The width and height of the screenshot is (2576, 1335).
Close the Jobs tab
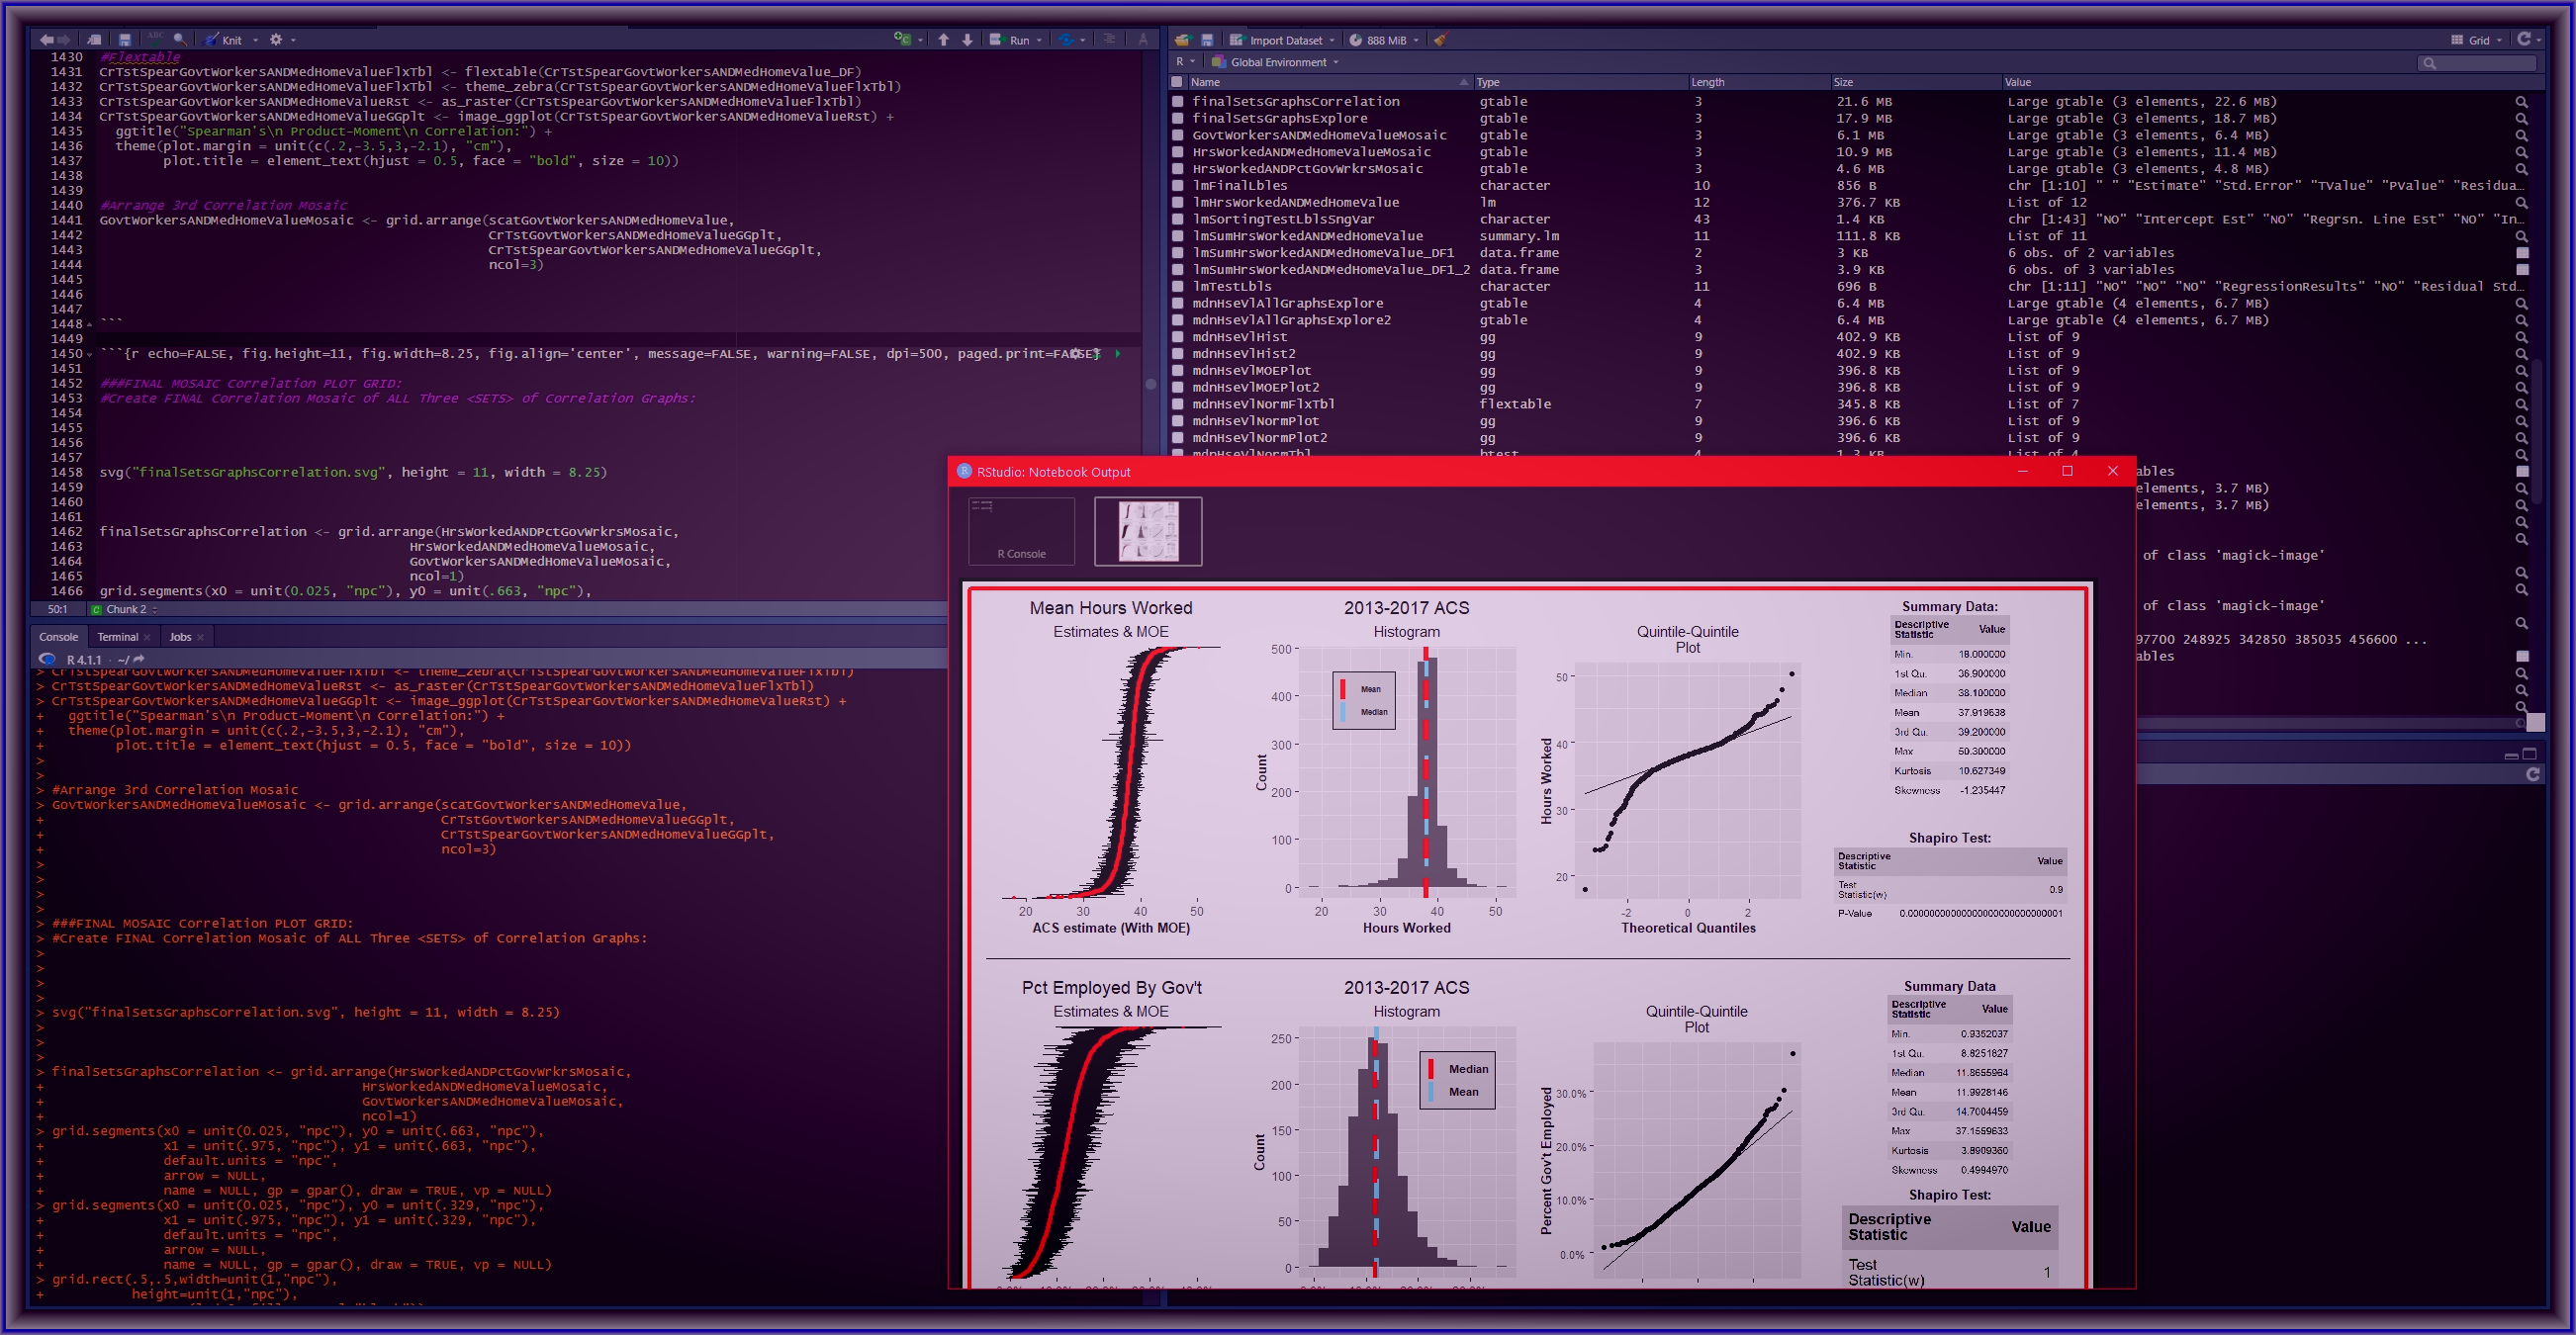pyautogui.click(x=200, y=638)
